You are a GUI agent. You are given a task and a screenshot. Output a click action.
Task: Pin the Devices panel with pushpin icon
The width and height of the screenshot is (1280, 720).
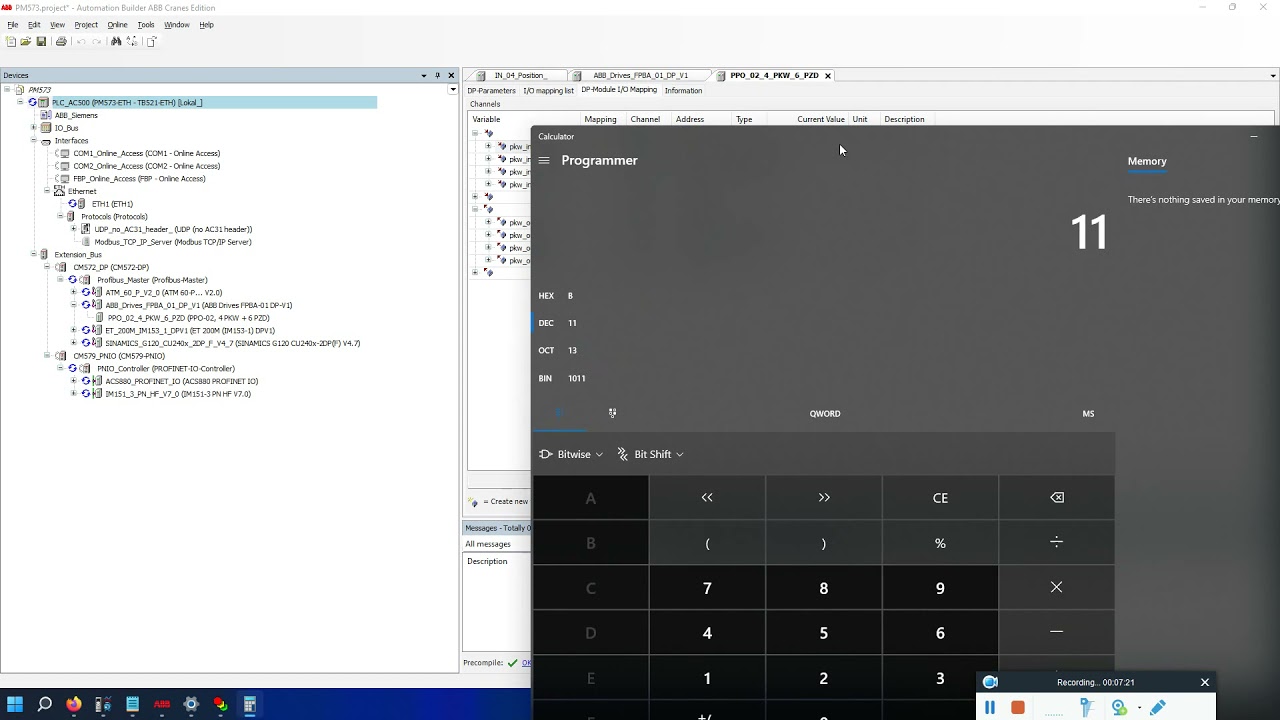coord(437,75)
